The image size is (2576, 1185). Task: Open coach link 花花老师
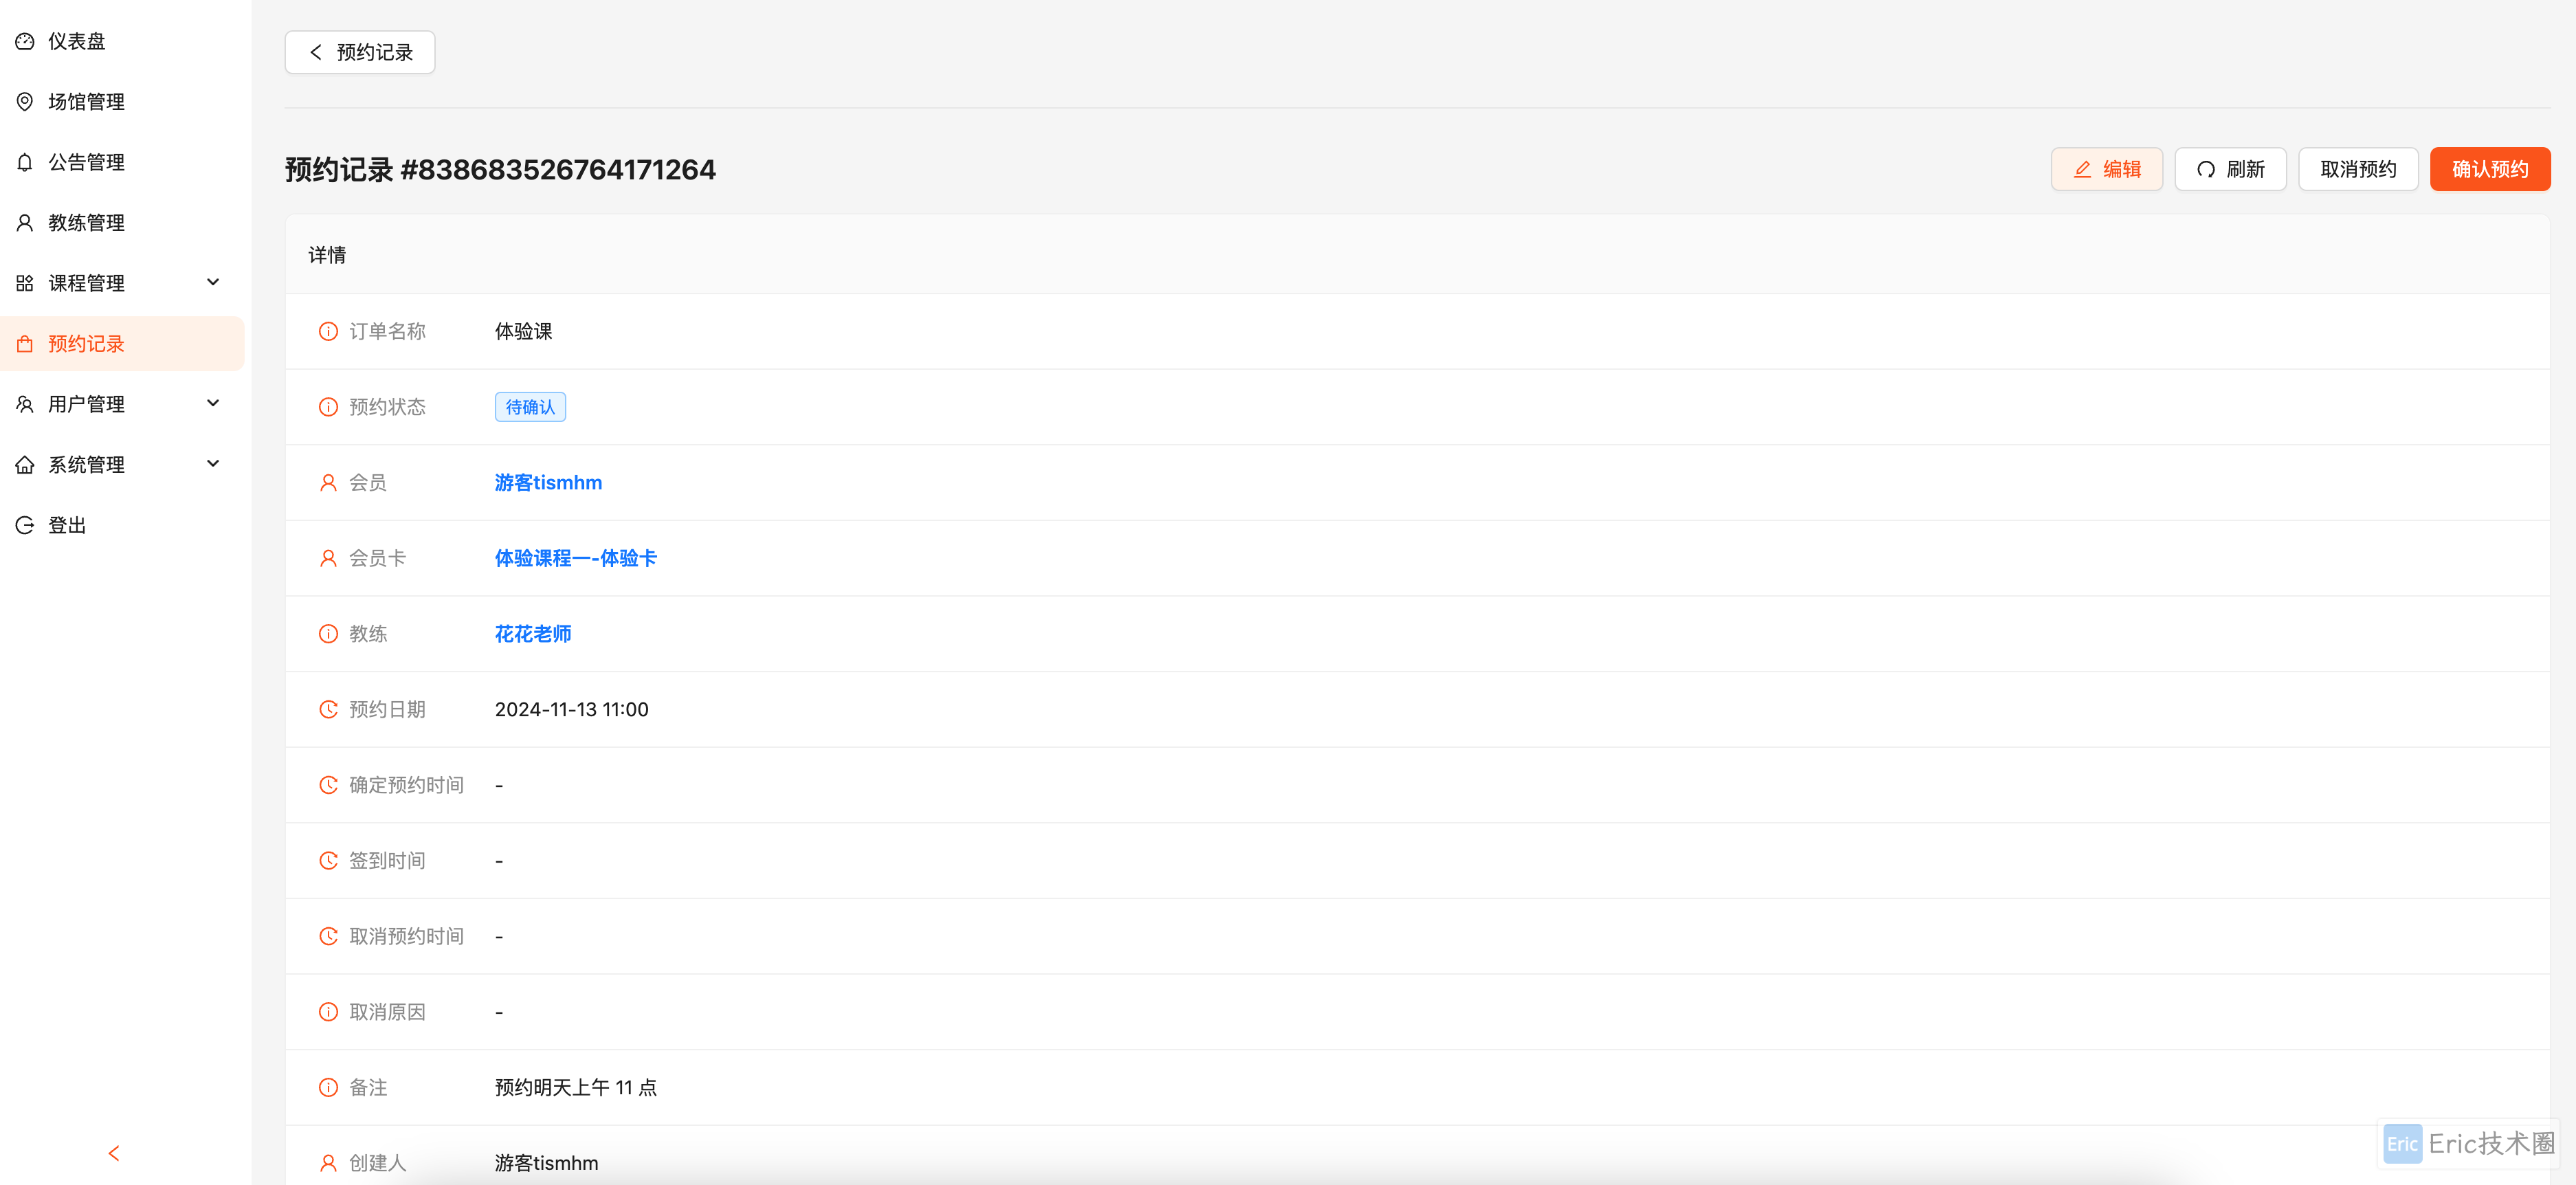coord(533,634)
